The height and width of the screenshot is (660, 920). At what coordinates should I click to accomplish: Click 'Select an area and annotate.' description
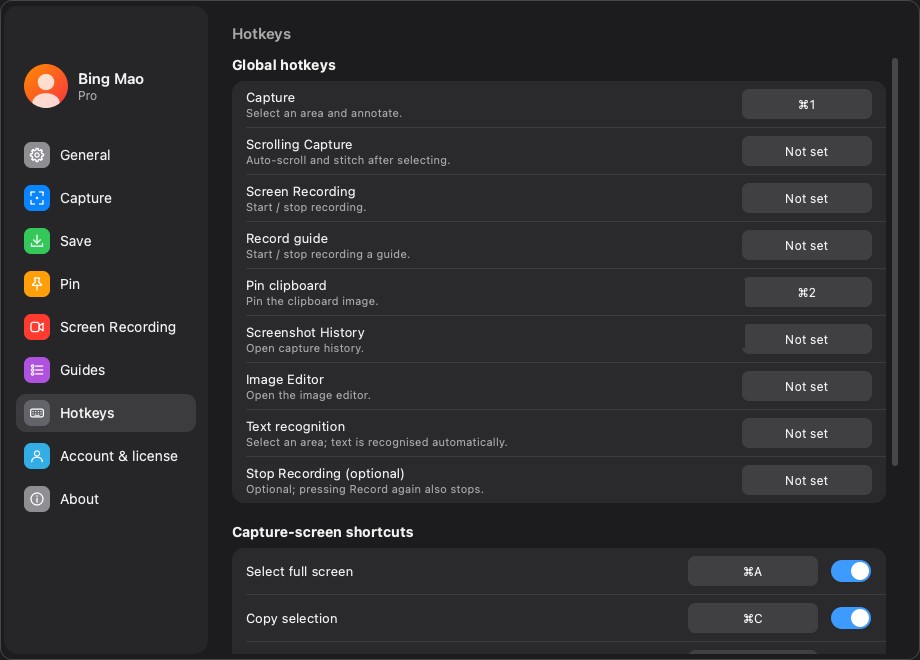324,113
